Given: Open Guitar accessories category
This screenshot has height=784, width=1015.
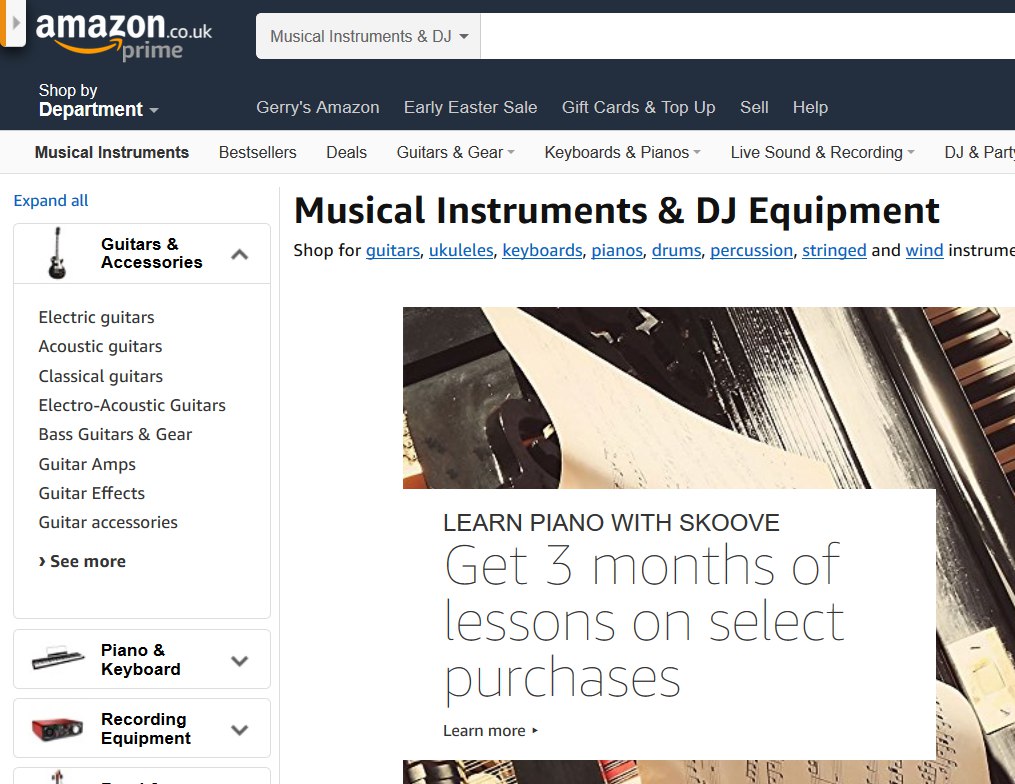Looking at the screenshot, I should click(x=108, y=522).
